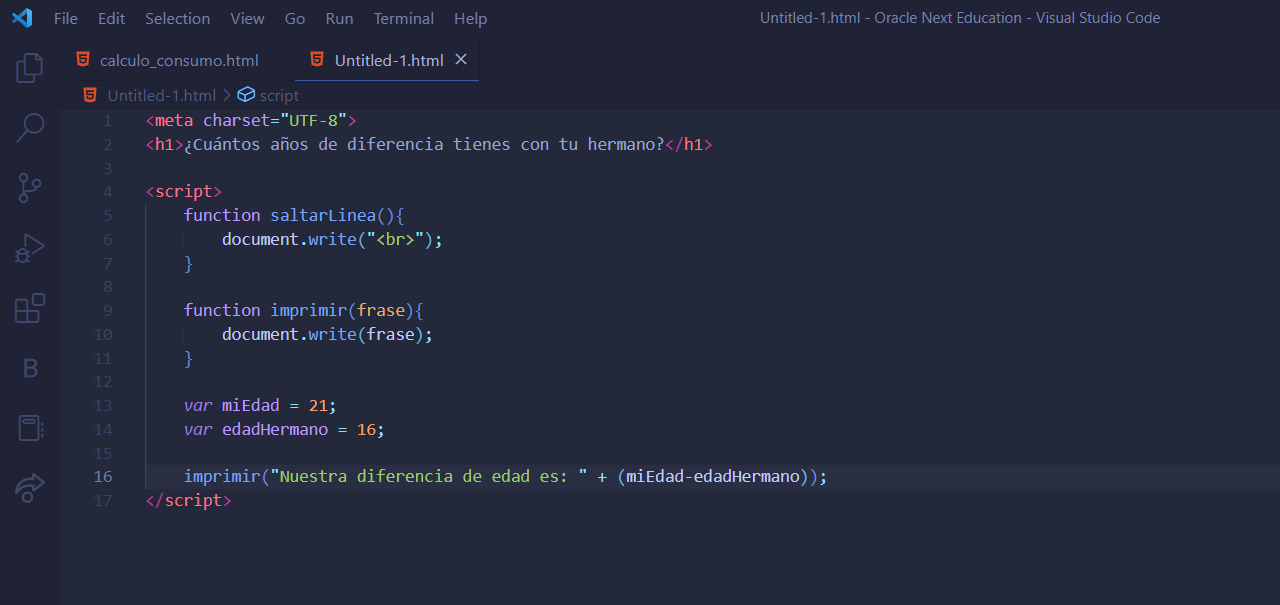Click line number 9 in the gutter

107,310
